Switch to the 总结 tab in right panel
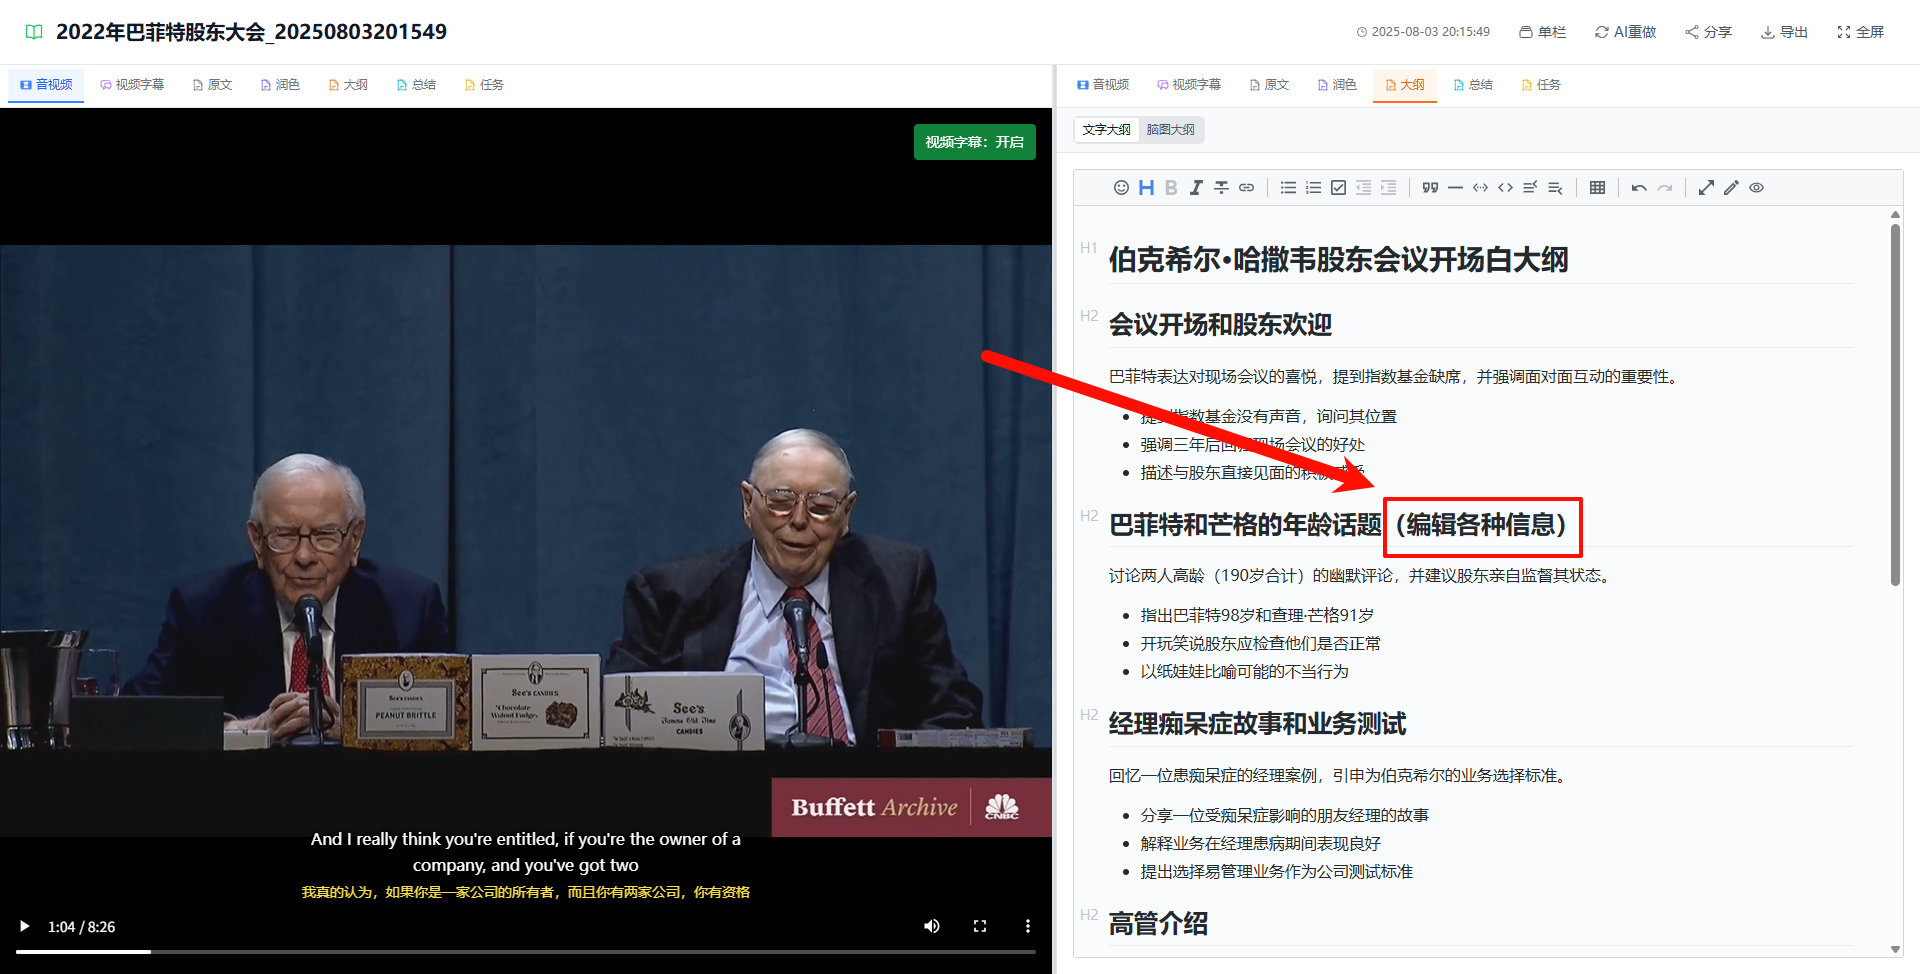This screenshot has height=974, width=1920. coord(1473,85)
